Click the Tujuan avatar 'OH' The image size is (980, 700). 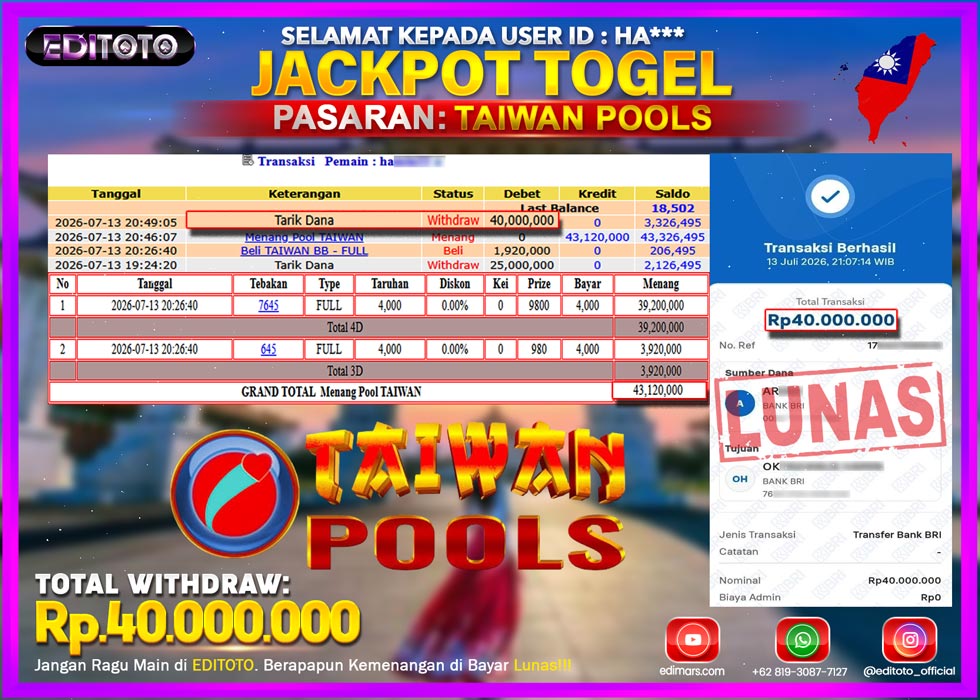coord(740,479)
